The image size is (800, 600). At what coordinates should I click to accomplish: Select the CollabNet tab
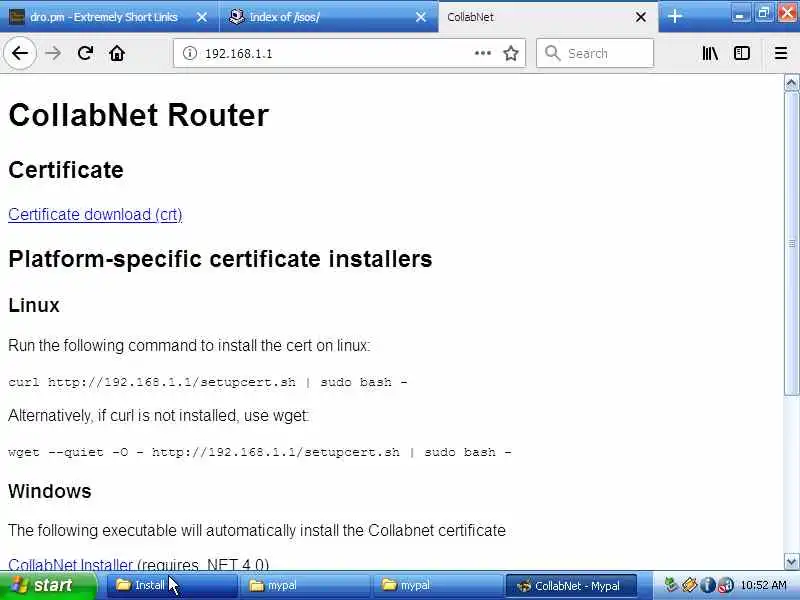click(548, 17)
